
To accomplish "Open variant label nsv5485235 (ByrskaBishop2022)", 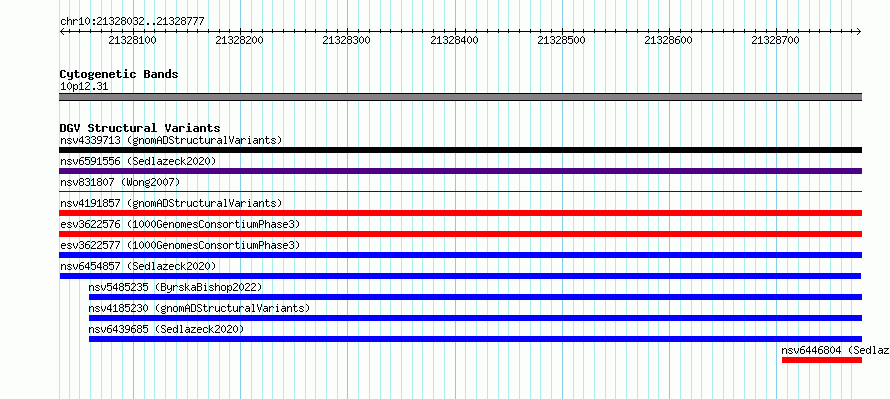I will tap(175, 287).
